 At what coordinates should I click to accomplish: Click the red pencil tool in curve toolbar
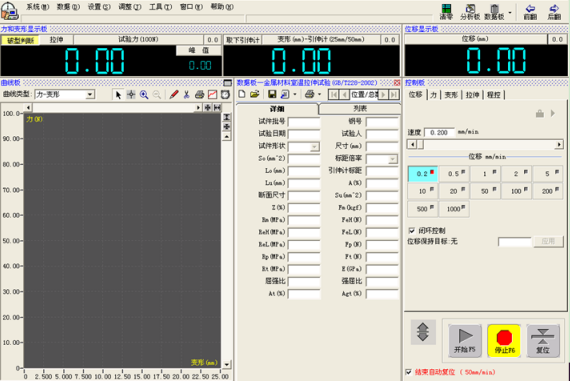174,95
